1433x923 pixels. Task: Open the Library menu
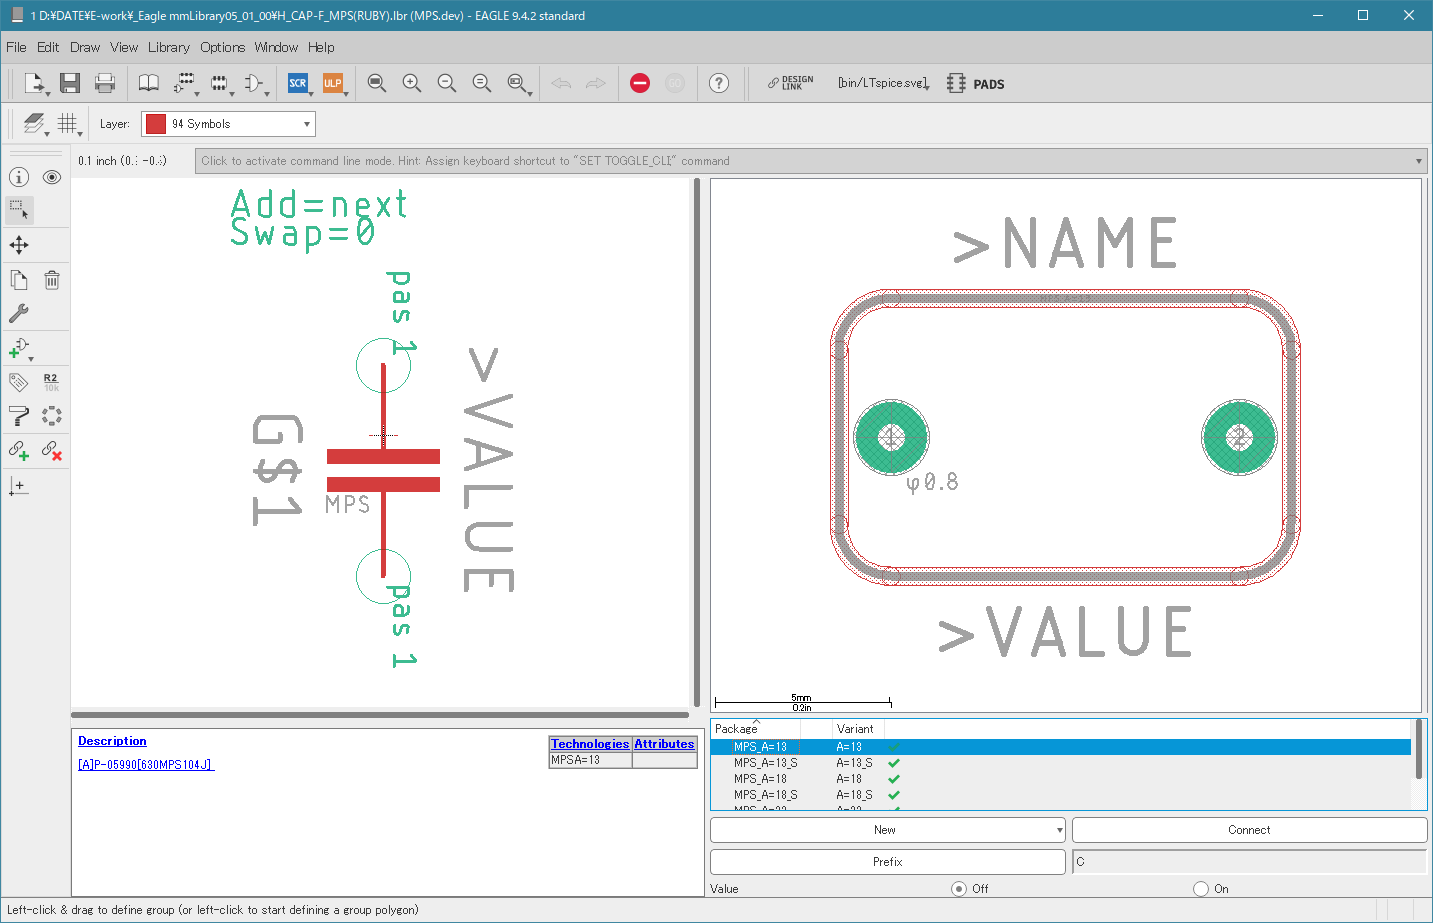tap(168, 47)
